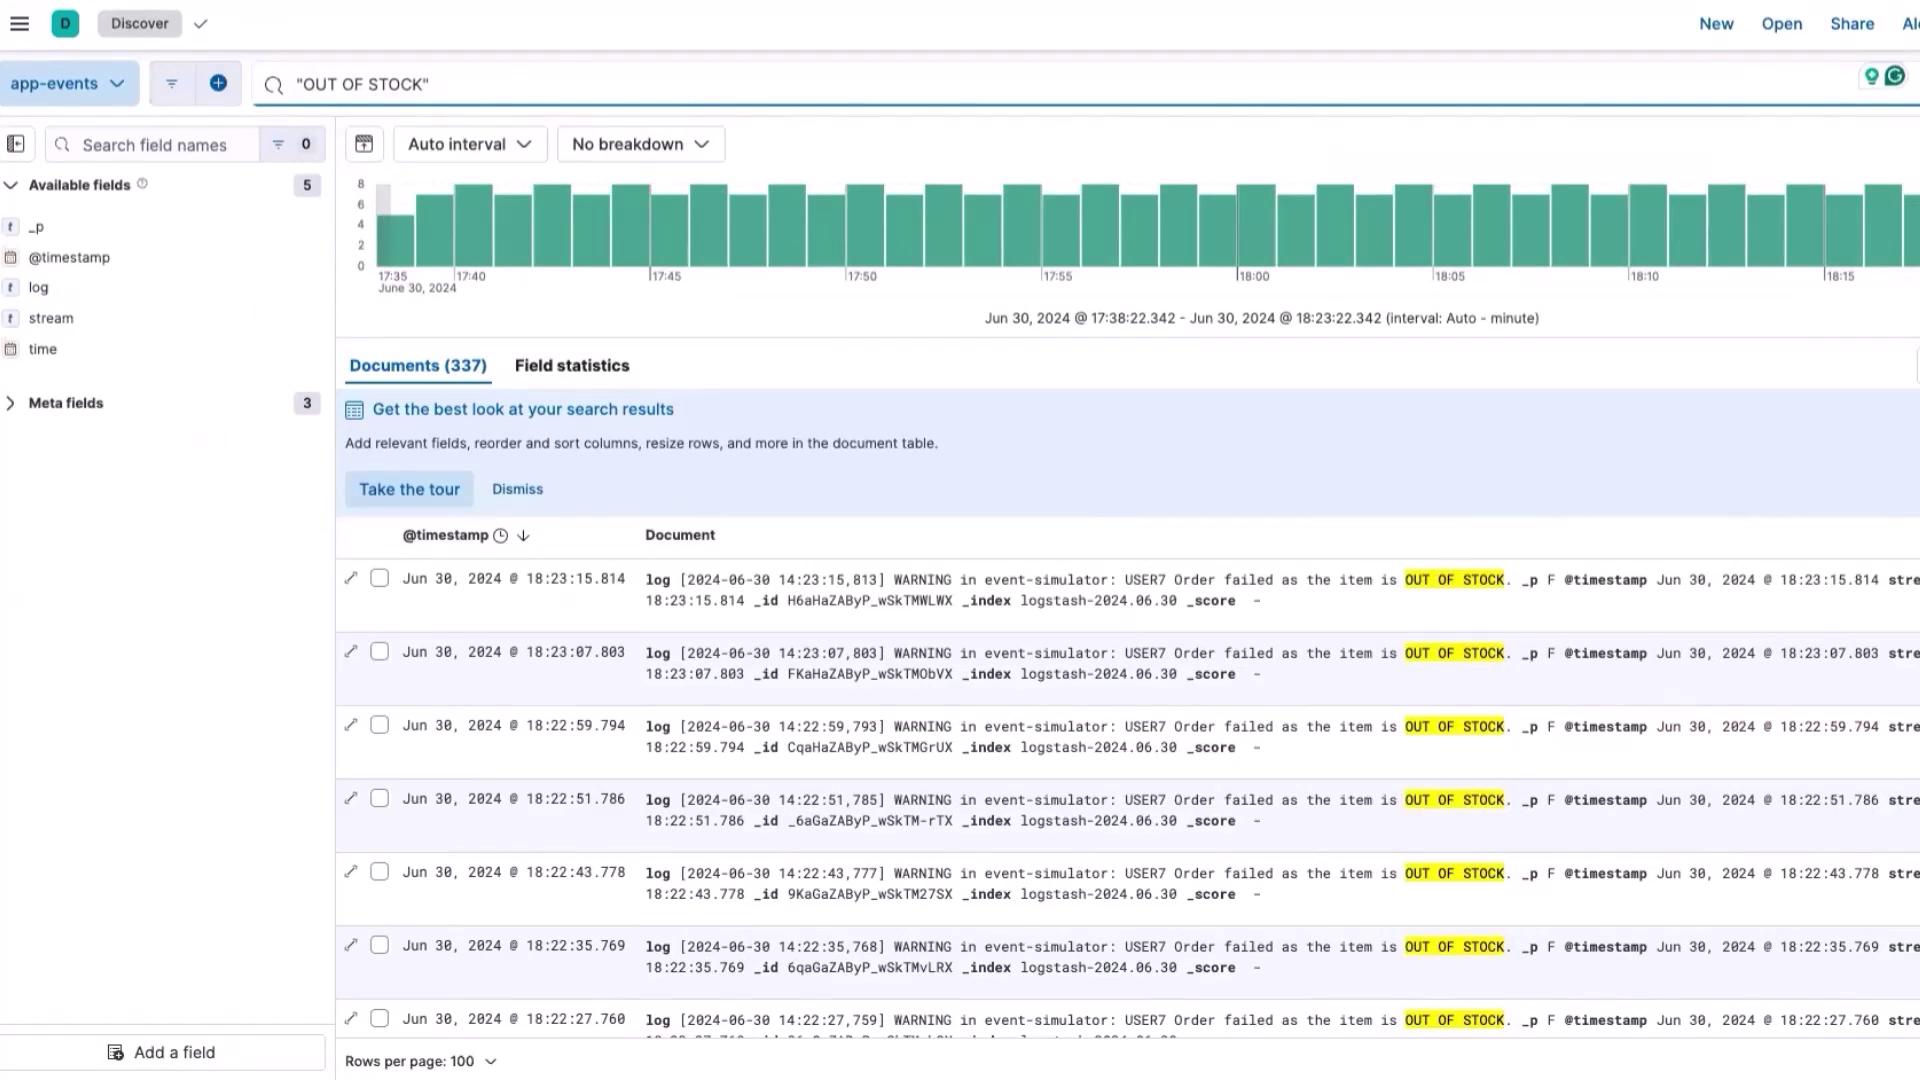Click the field type filter icon
This screenshot has width=1920, height=1080.
point(278,144)
